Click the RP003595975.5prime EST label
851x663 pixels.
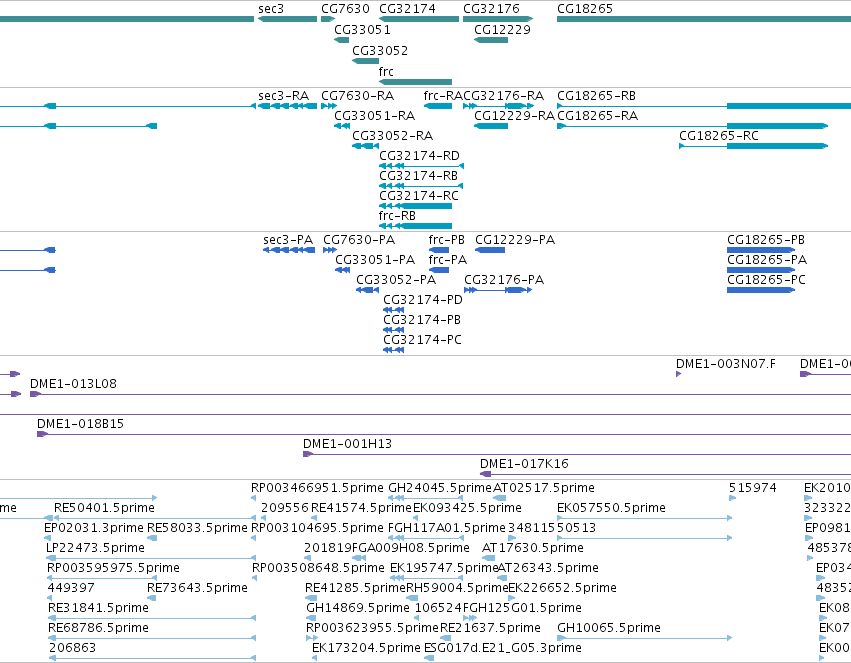click(113, 569)
